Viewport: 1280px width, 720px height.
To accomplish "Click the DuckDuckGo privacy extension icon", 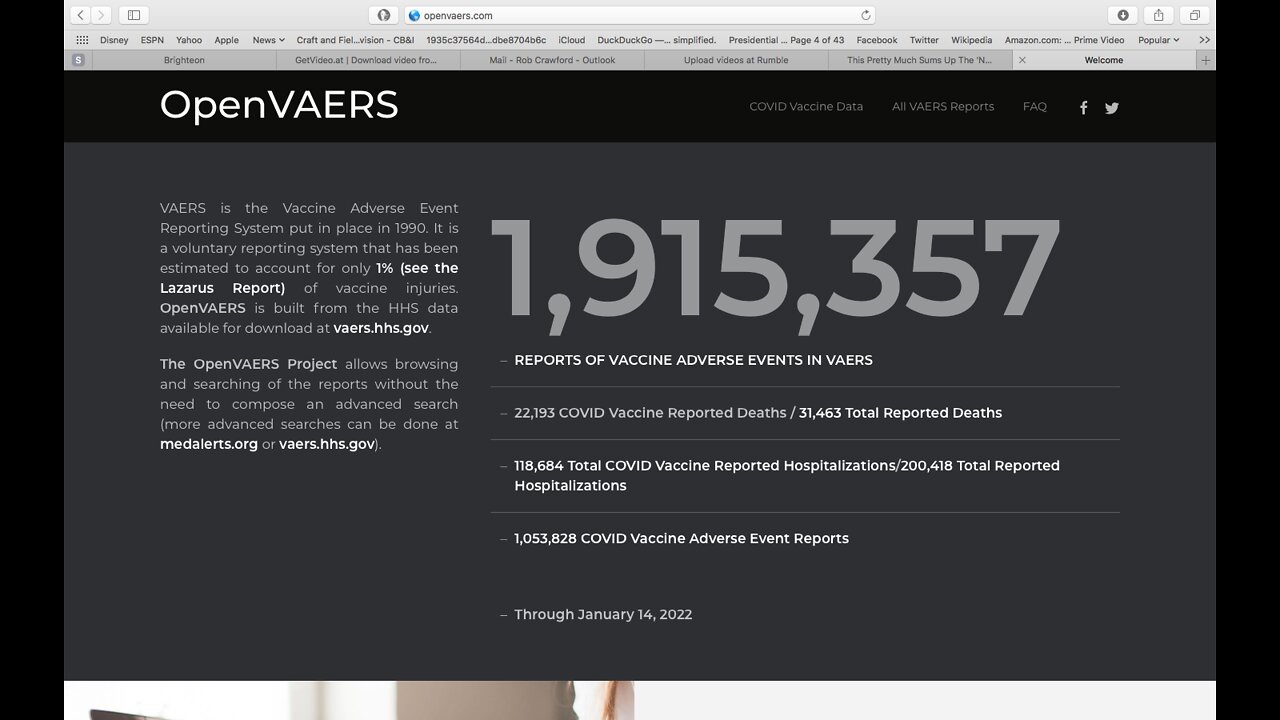I will click(x=383, y=15).
